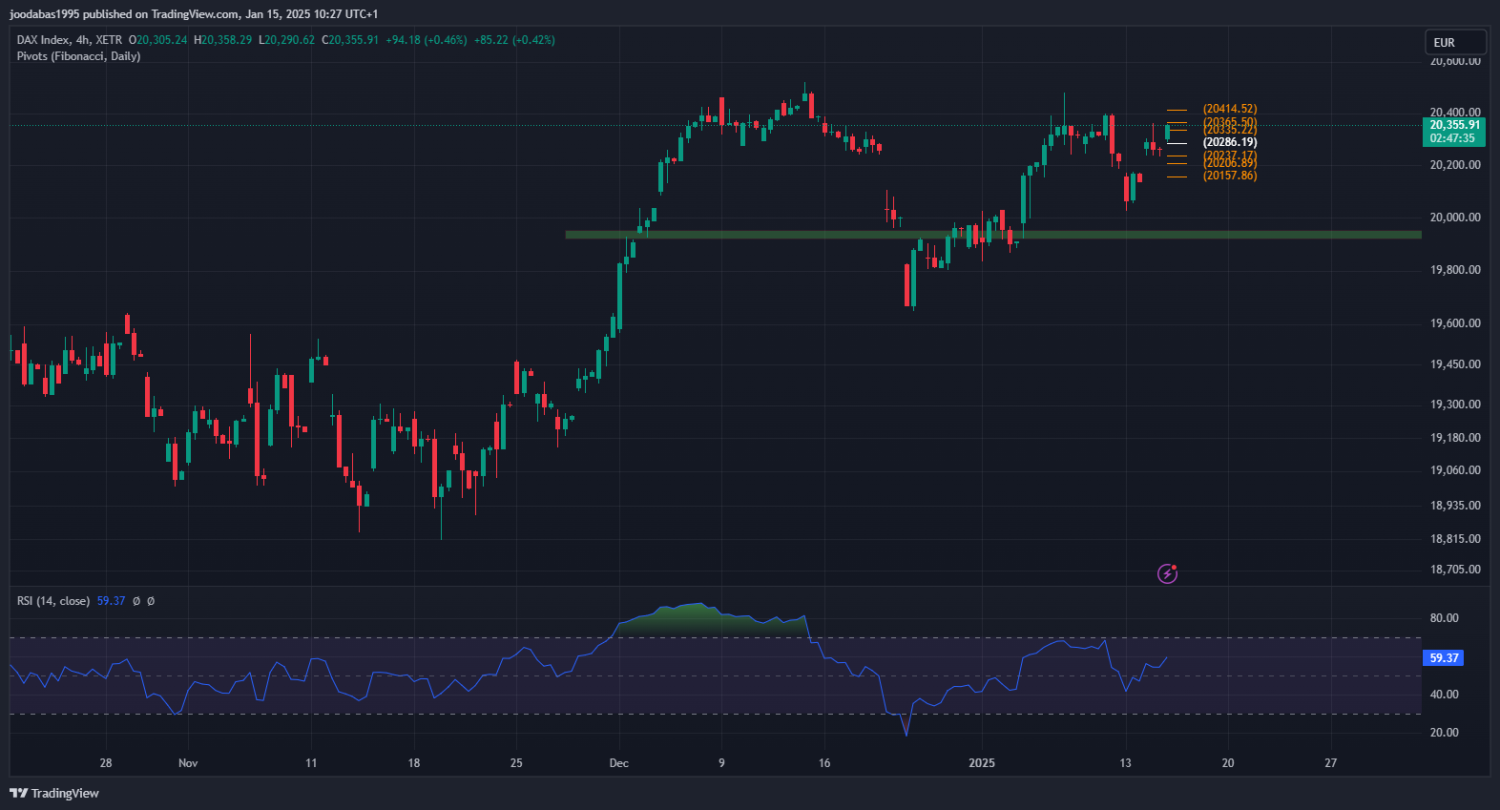The width and height of the screenshot is (1500, 810).
Task: Select the Pivots (Fibonacci, Daily) indicator label
Action: 78,56
